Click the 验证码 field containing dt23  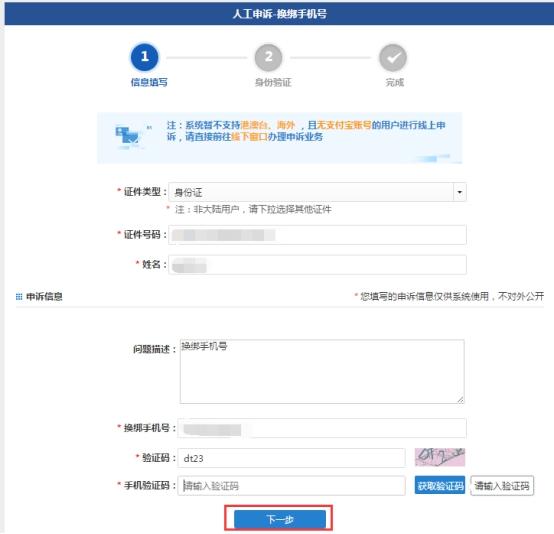pos(291,458)
